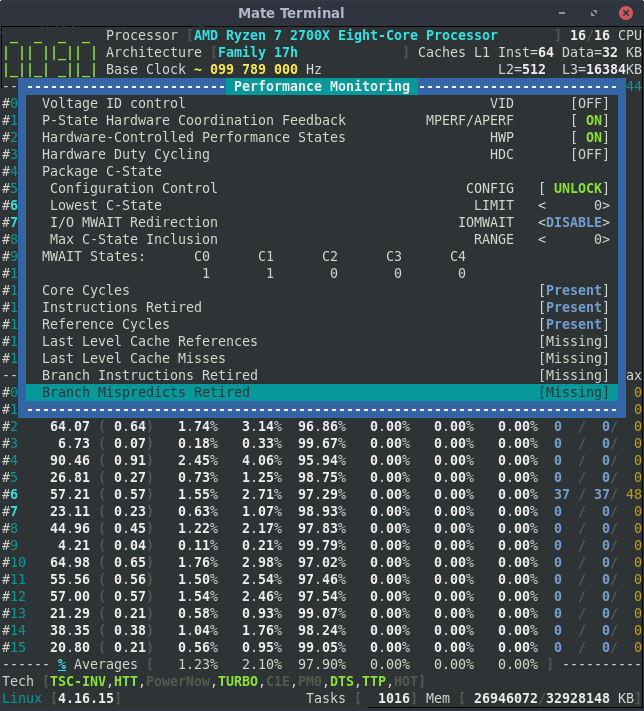Click PowerNow tech flag
Image resolution: width=644 pixels, height=711 pixels.
click(x=178, y=682)
